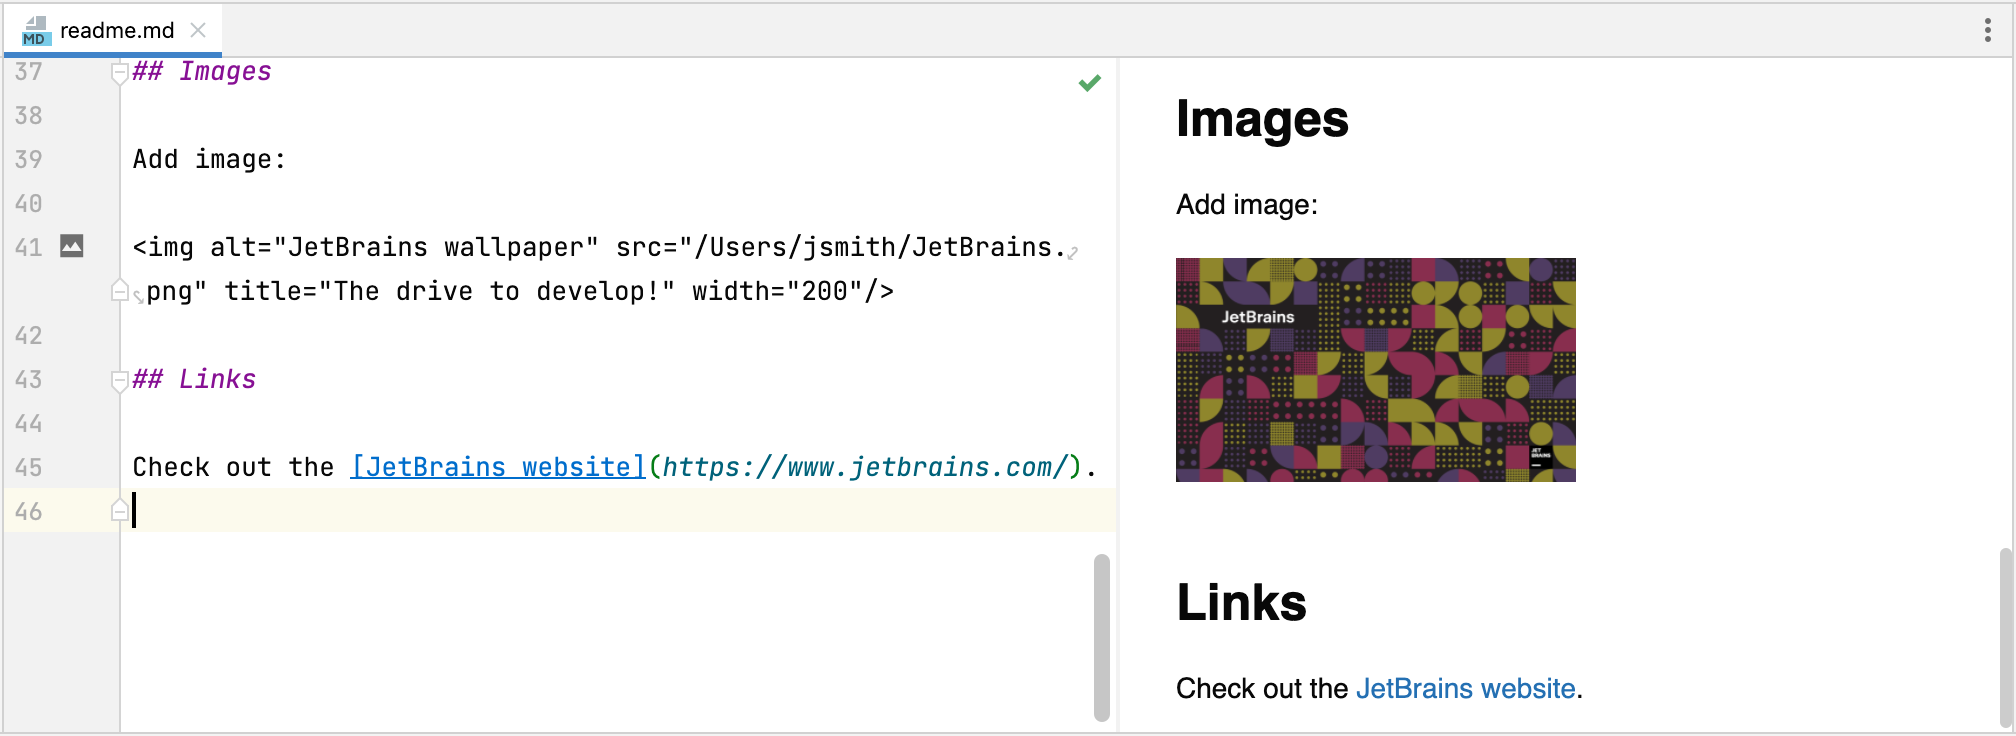Click the [JetBrains website] link text in editor
Viewport: 2016px width, 736px height.
pos(498,467)
